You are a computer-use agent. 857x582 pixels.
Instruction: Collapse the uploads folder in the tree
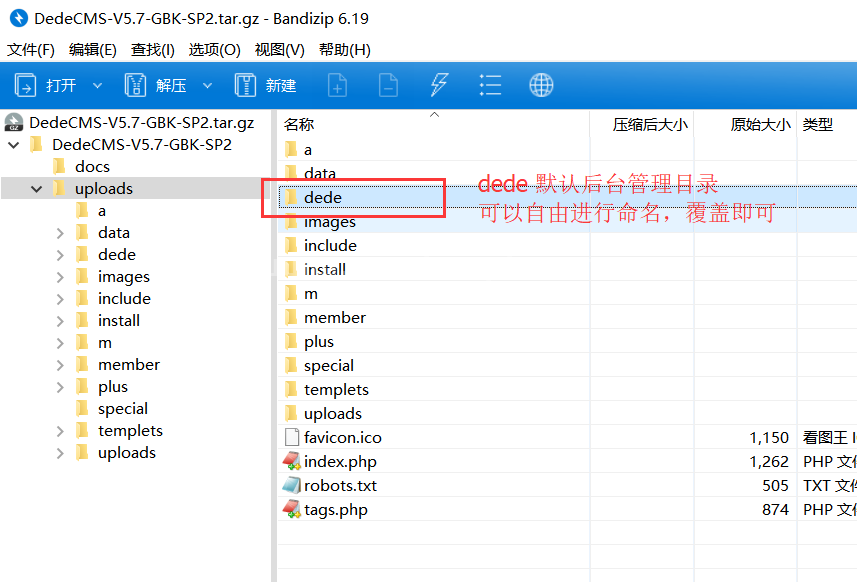click(37, 189)
